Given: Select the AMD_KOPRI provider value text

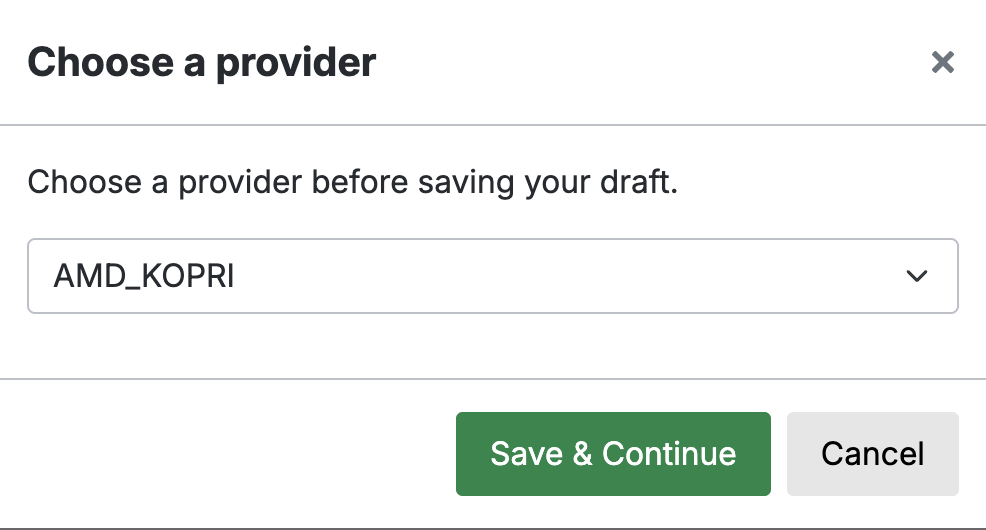Looking at the screenshot, I should 144,276.
